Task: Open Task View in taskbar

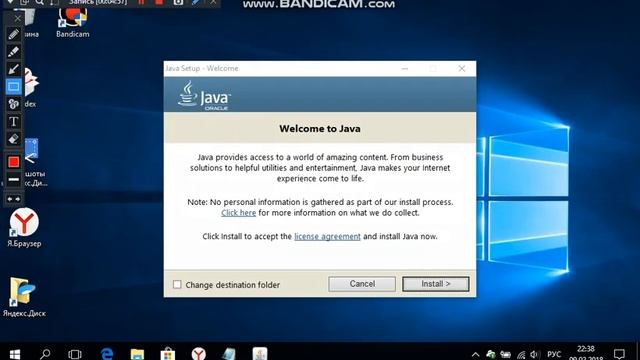Action: click(x=75, y=353)
